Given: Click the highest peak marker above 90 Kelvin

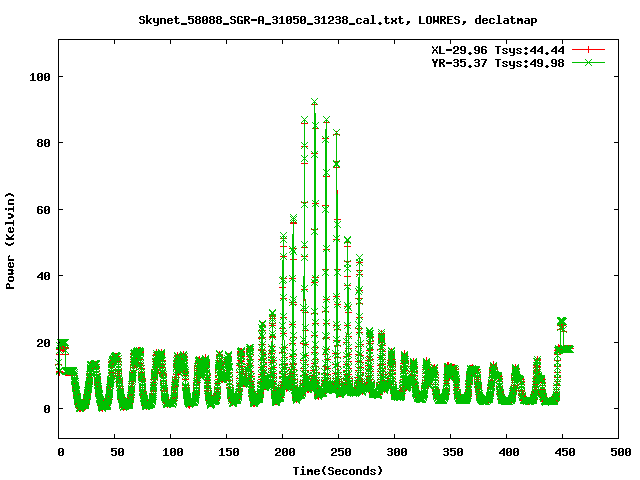Looking at the screenshot, I should pos(314,102).
